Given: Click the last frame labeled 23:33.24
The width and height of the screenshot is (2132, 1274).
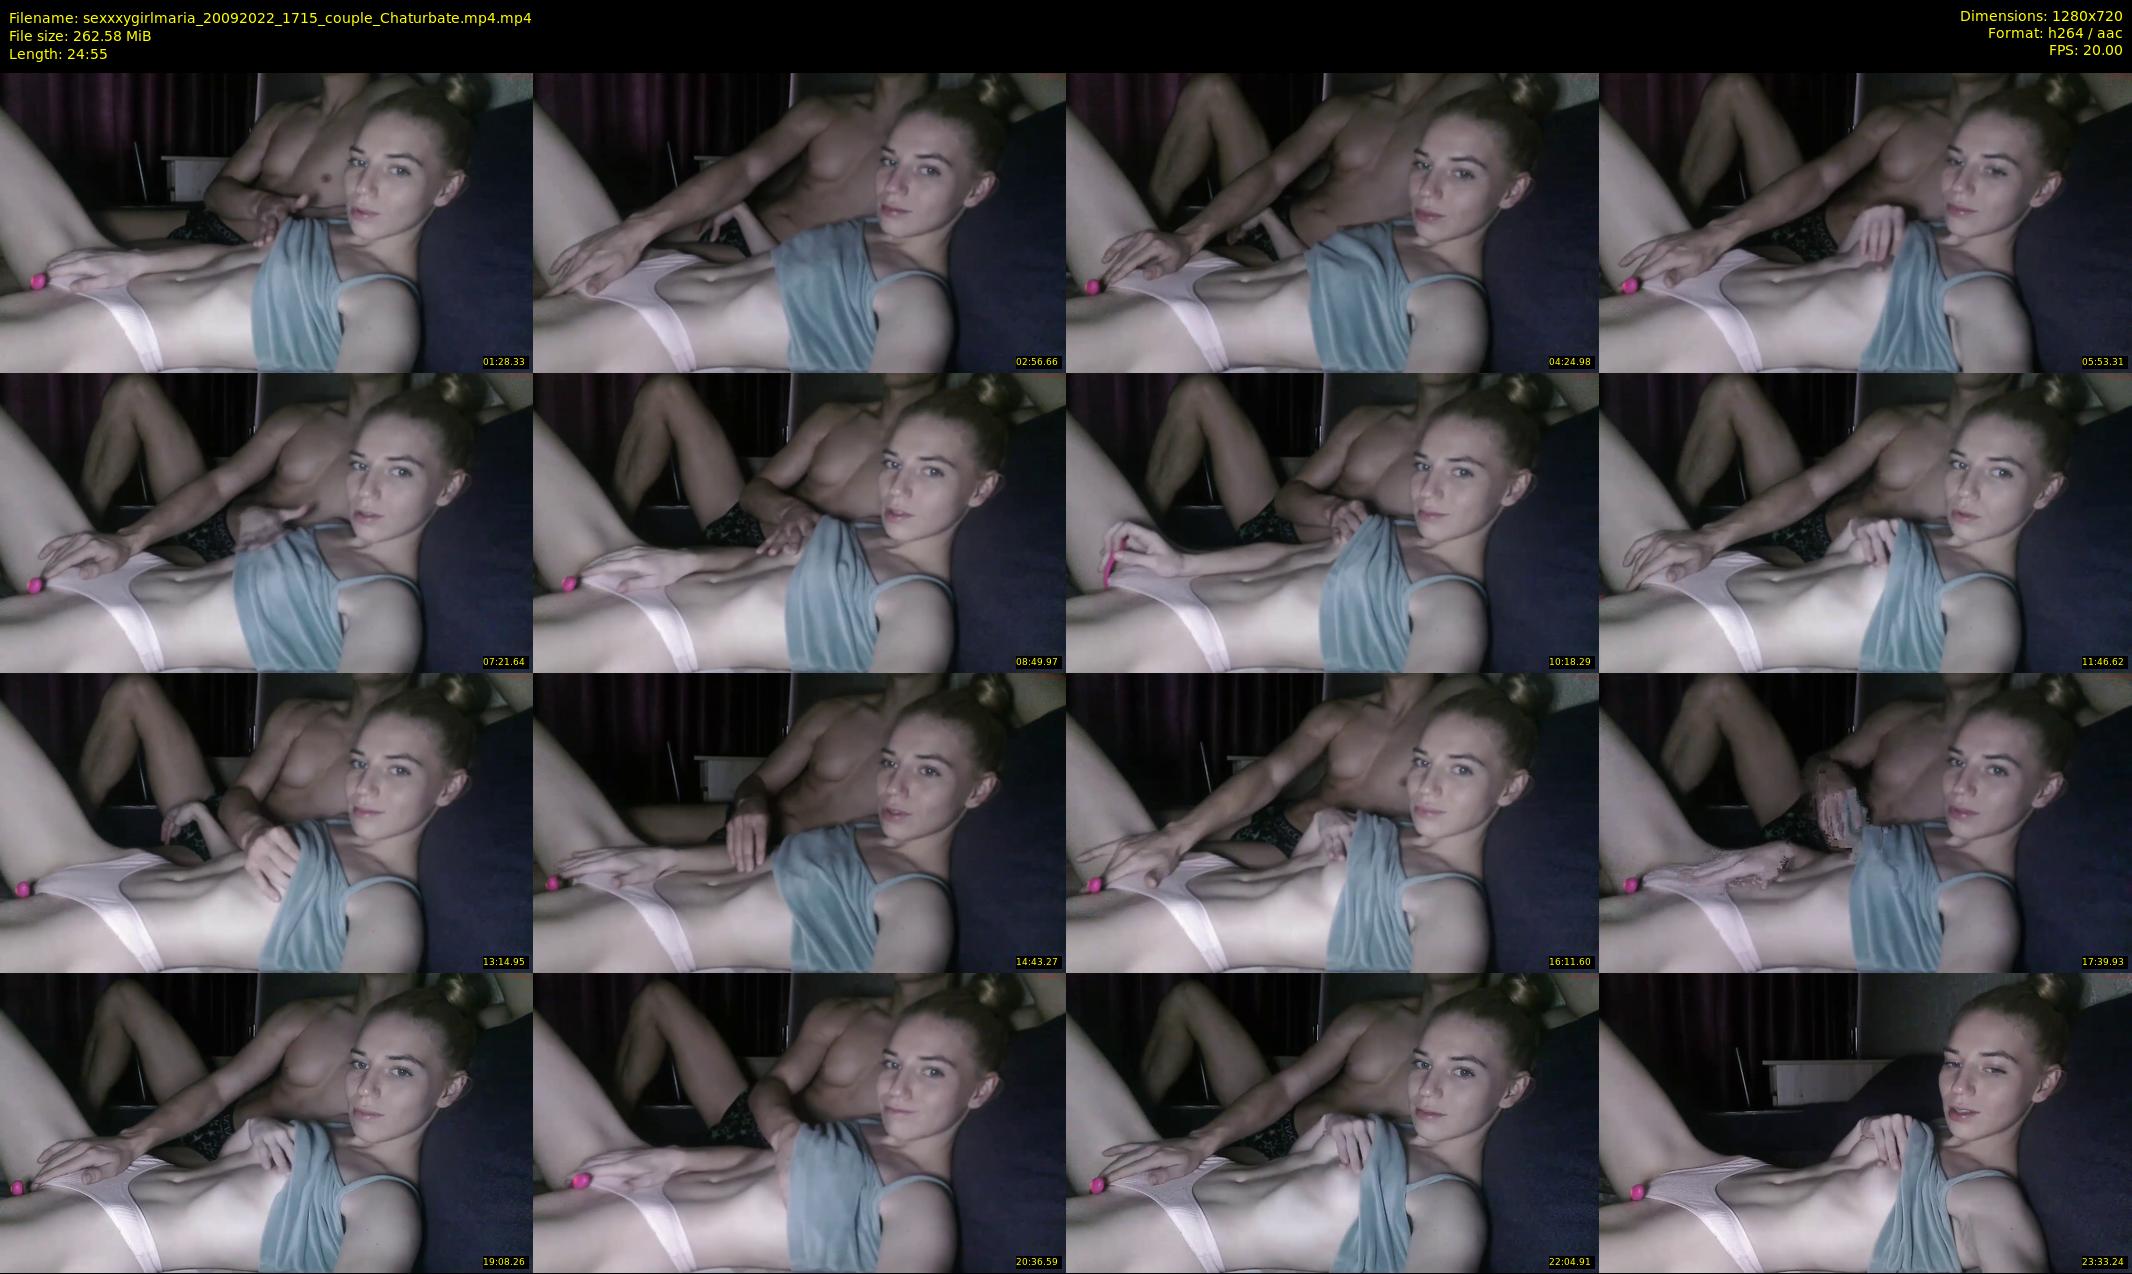Looking at the screenshot, I should tap(1865, 1122).
